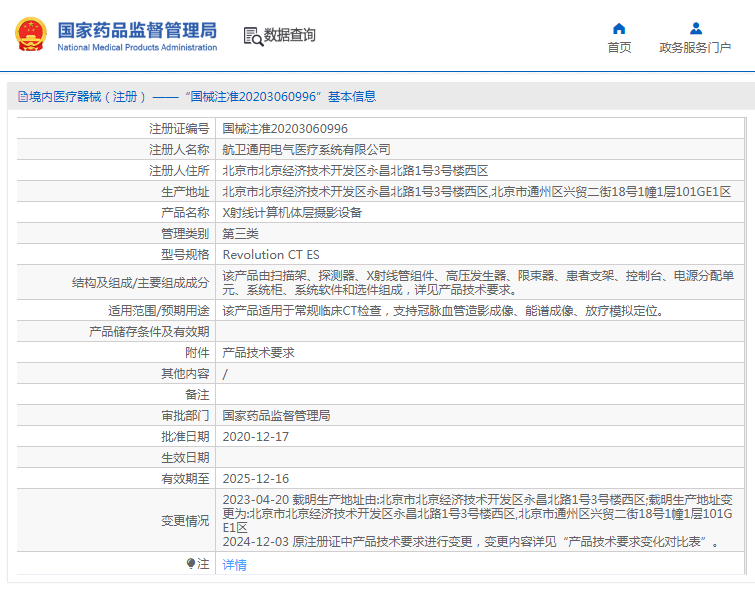Click 型号规格 row label
This screenshot has height=591, width=755.
185,254
